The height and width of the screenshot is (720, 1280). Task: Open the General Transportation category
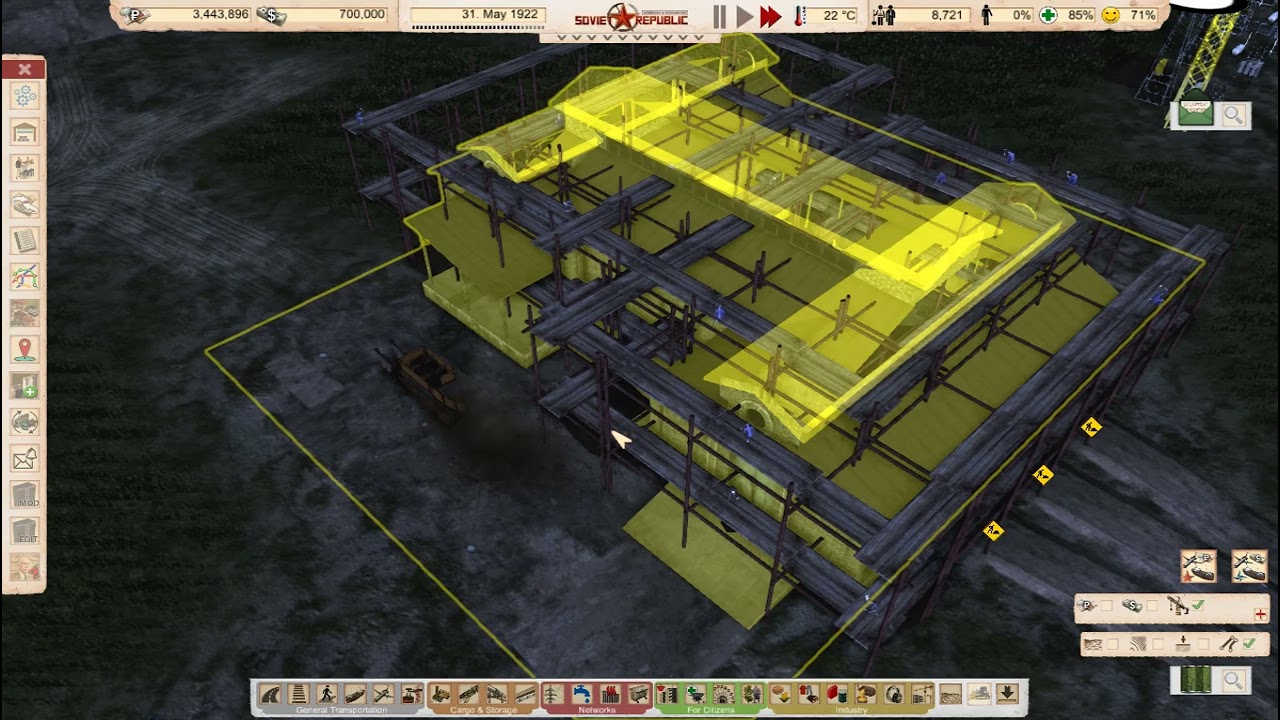341,710
